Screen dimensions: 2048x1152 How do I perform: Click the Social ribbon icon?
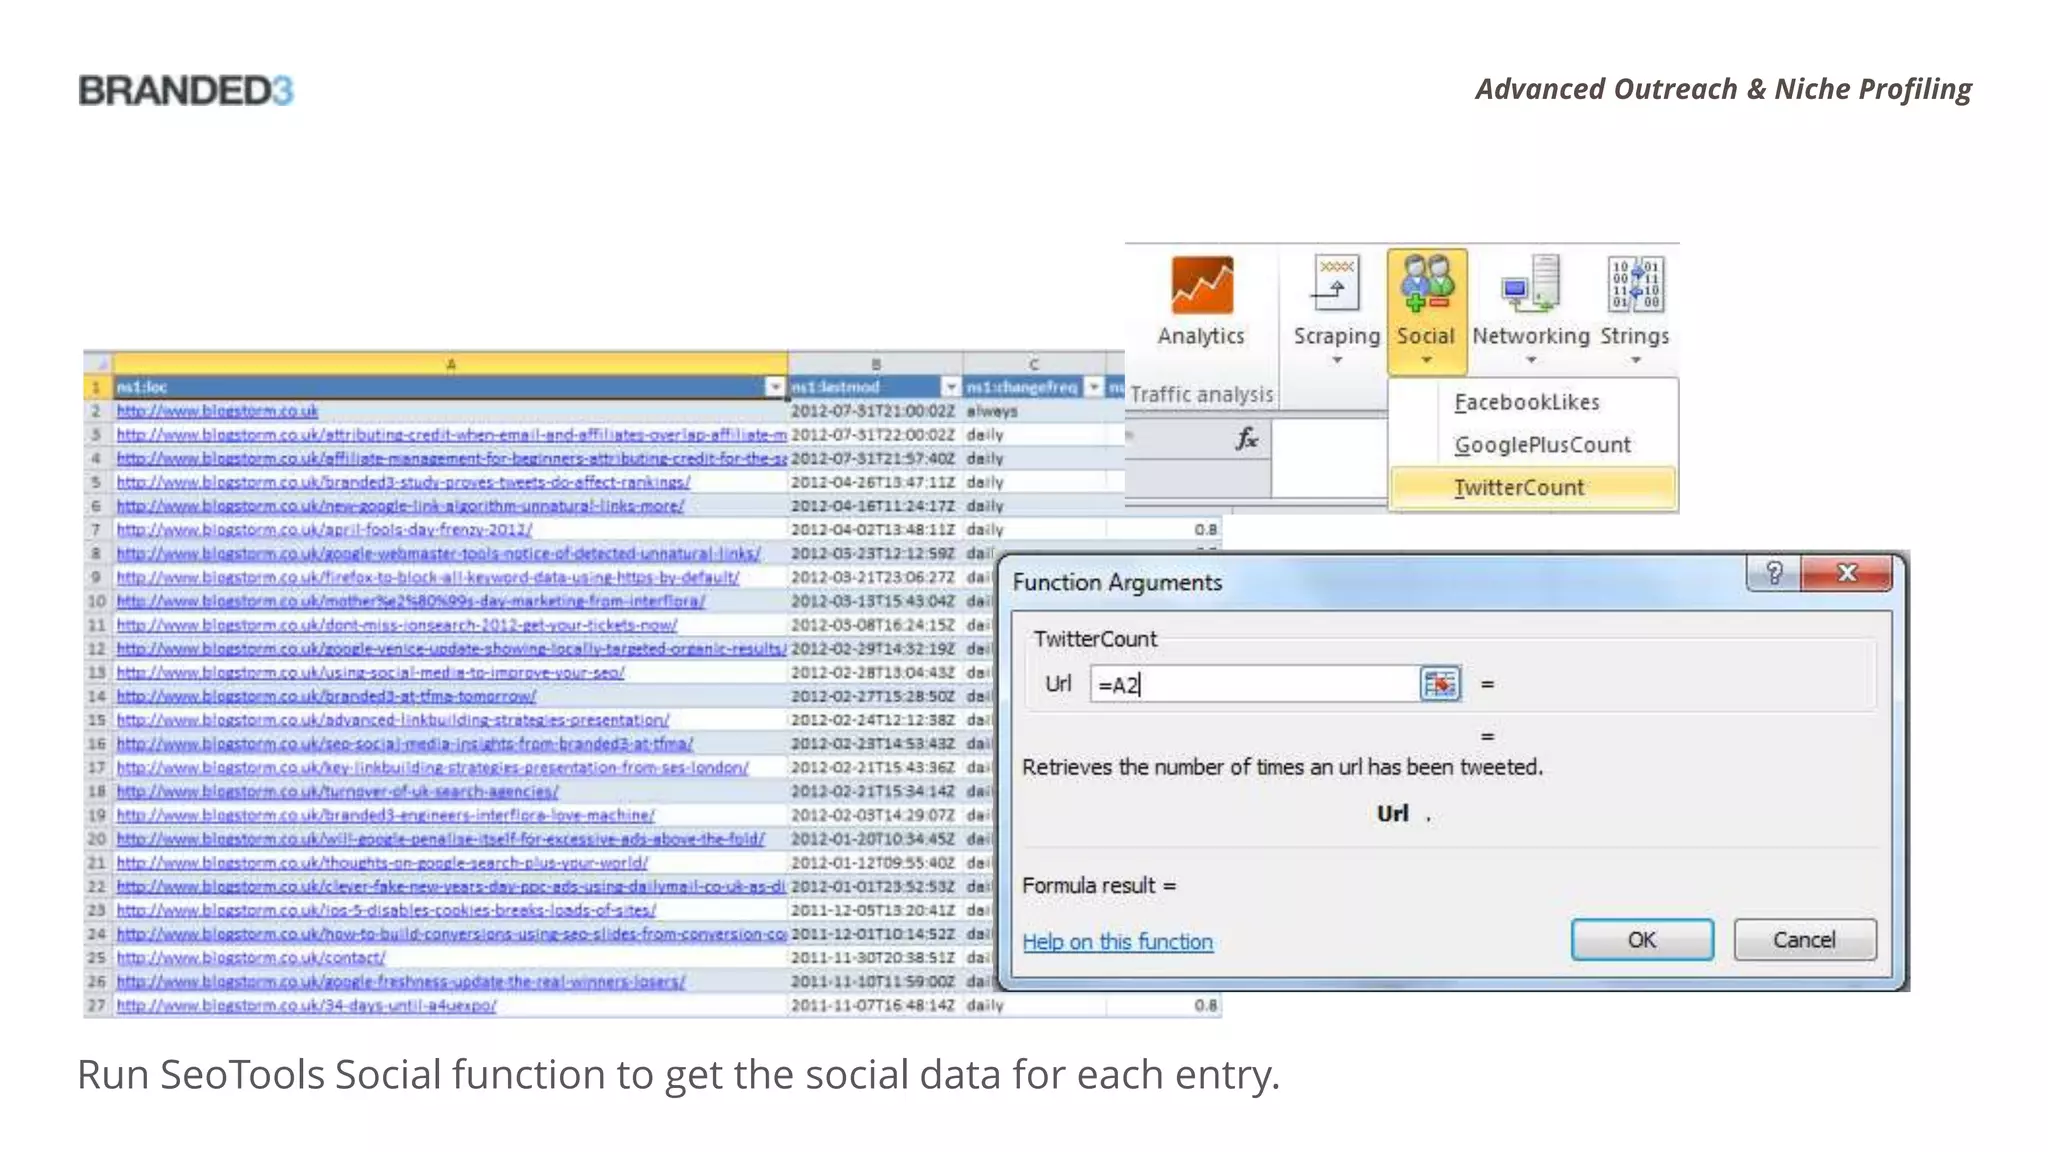click(x=1427, y=282)
